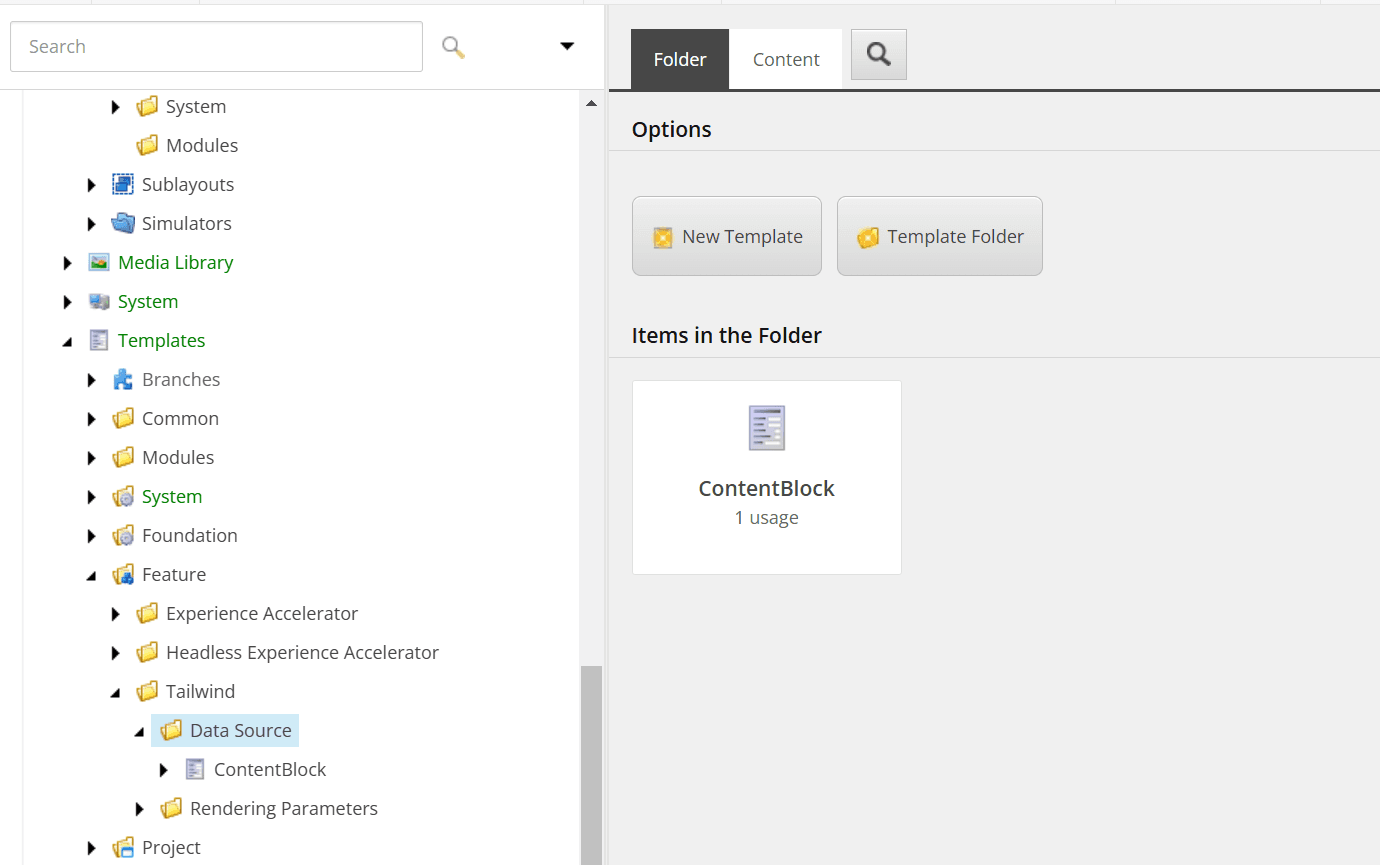Expand the Headless Experience Accelerator node

116,653
